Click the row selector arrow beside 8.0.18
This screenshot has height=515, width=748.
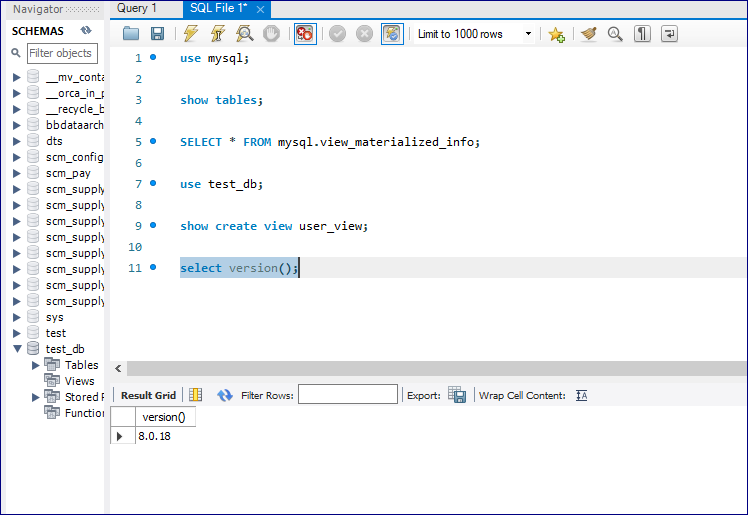(119, 436)
